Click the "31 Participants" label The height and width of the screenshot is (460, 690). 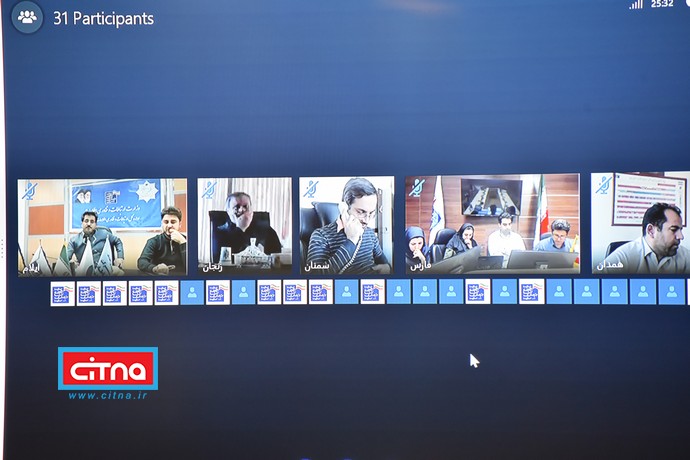coord(103,18)
